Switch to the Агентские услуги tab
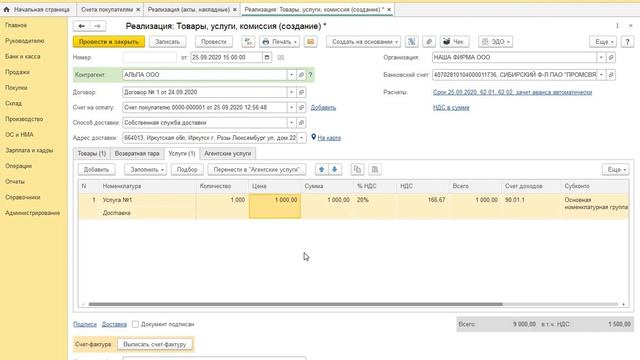This screenshot has height=360, width=640. pos(228,153)
